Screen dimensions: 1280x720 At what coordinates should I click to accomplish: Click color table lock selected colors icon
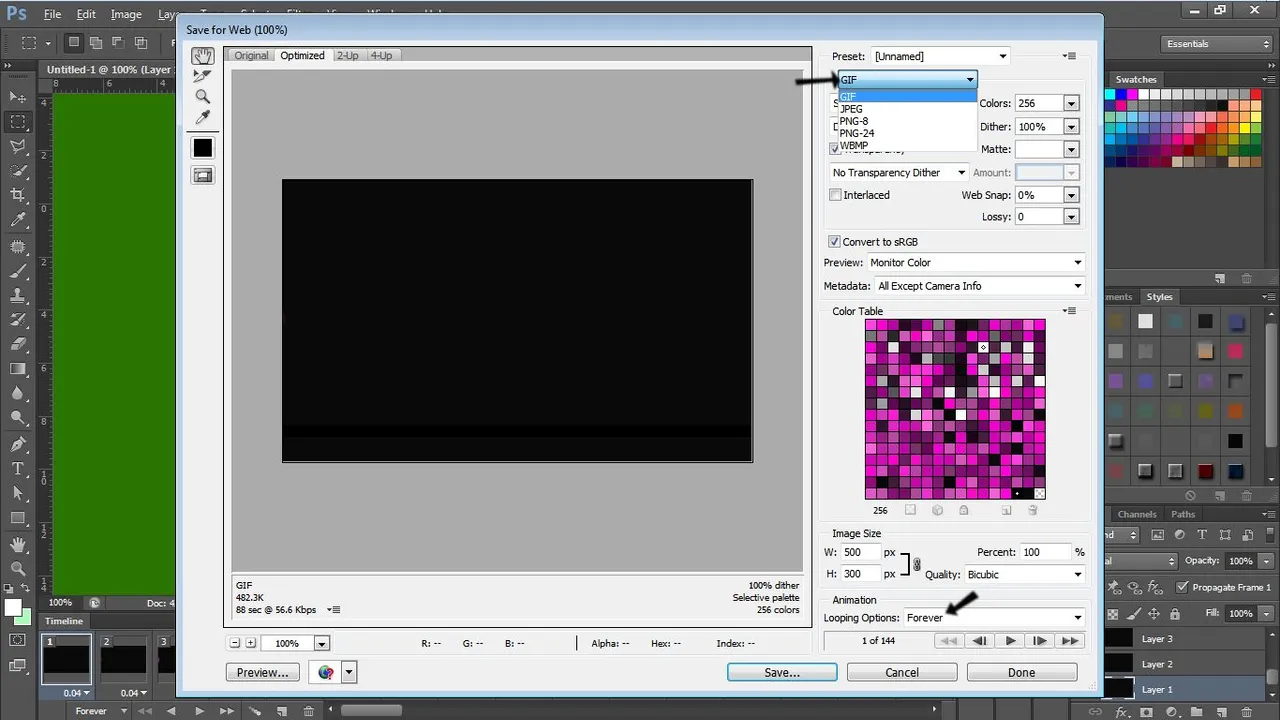click(964, 510)
